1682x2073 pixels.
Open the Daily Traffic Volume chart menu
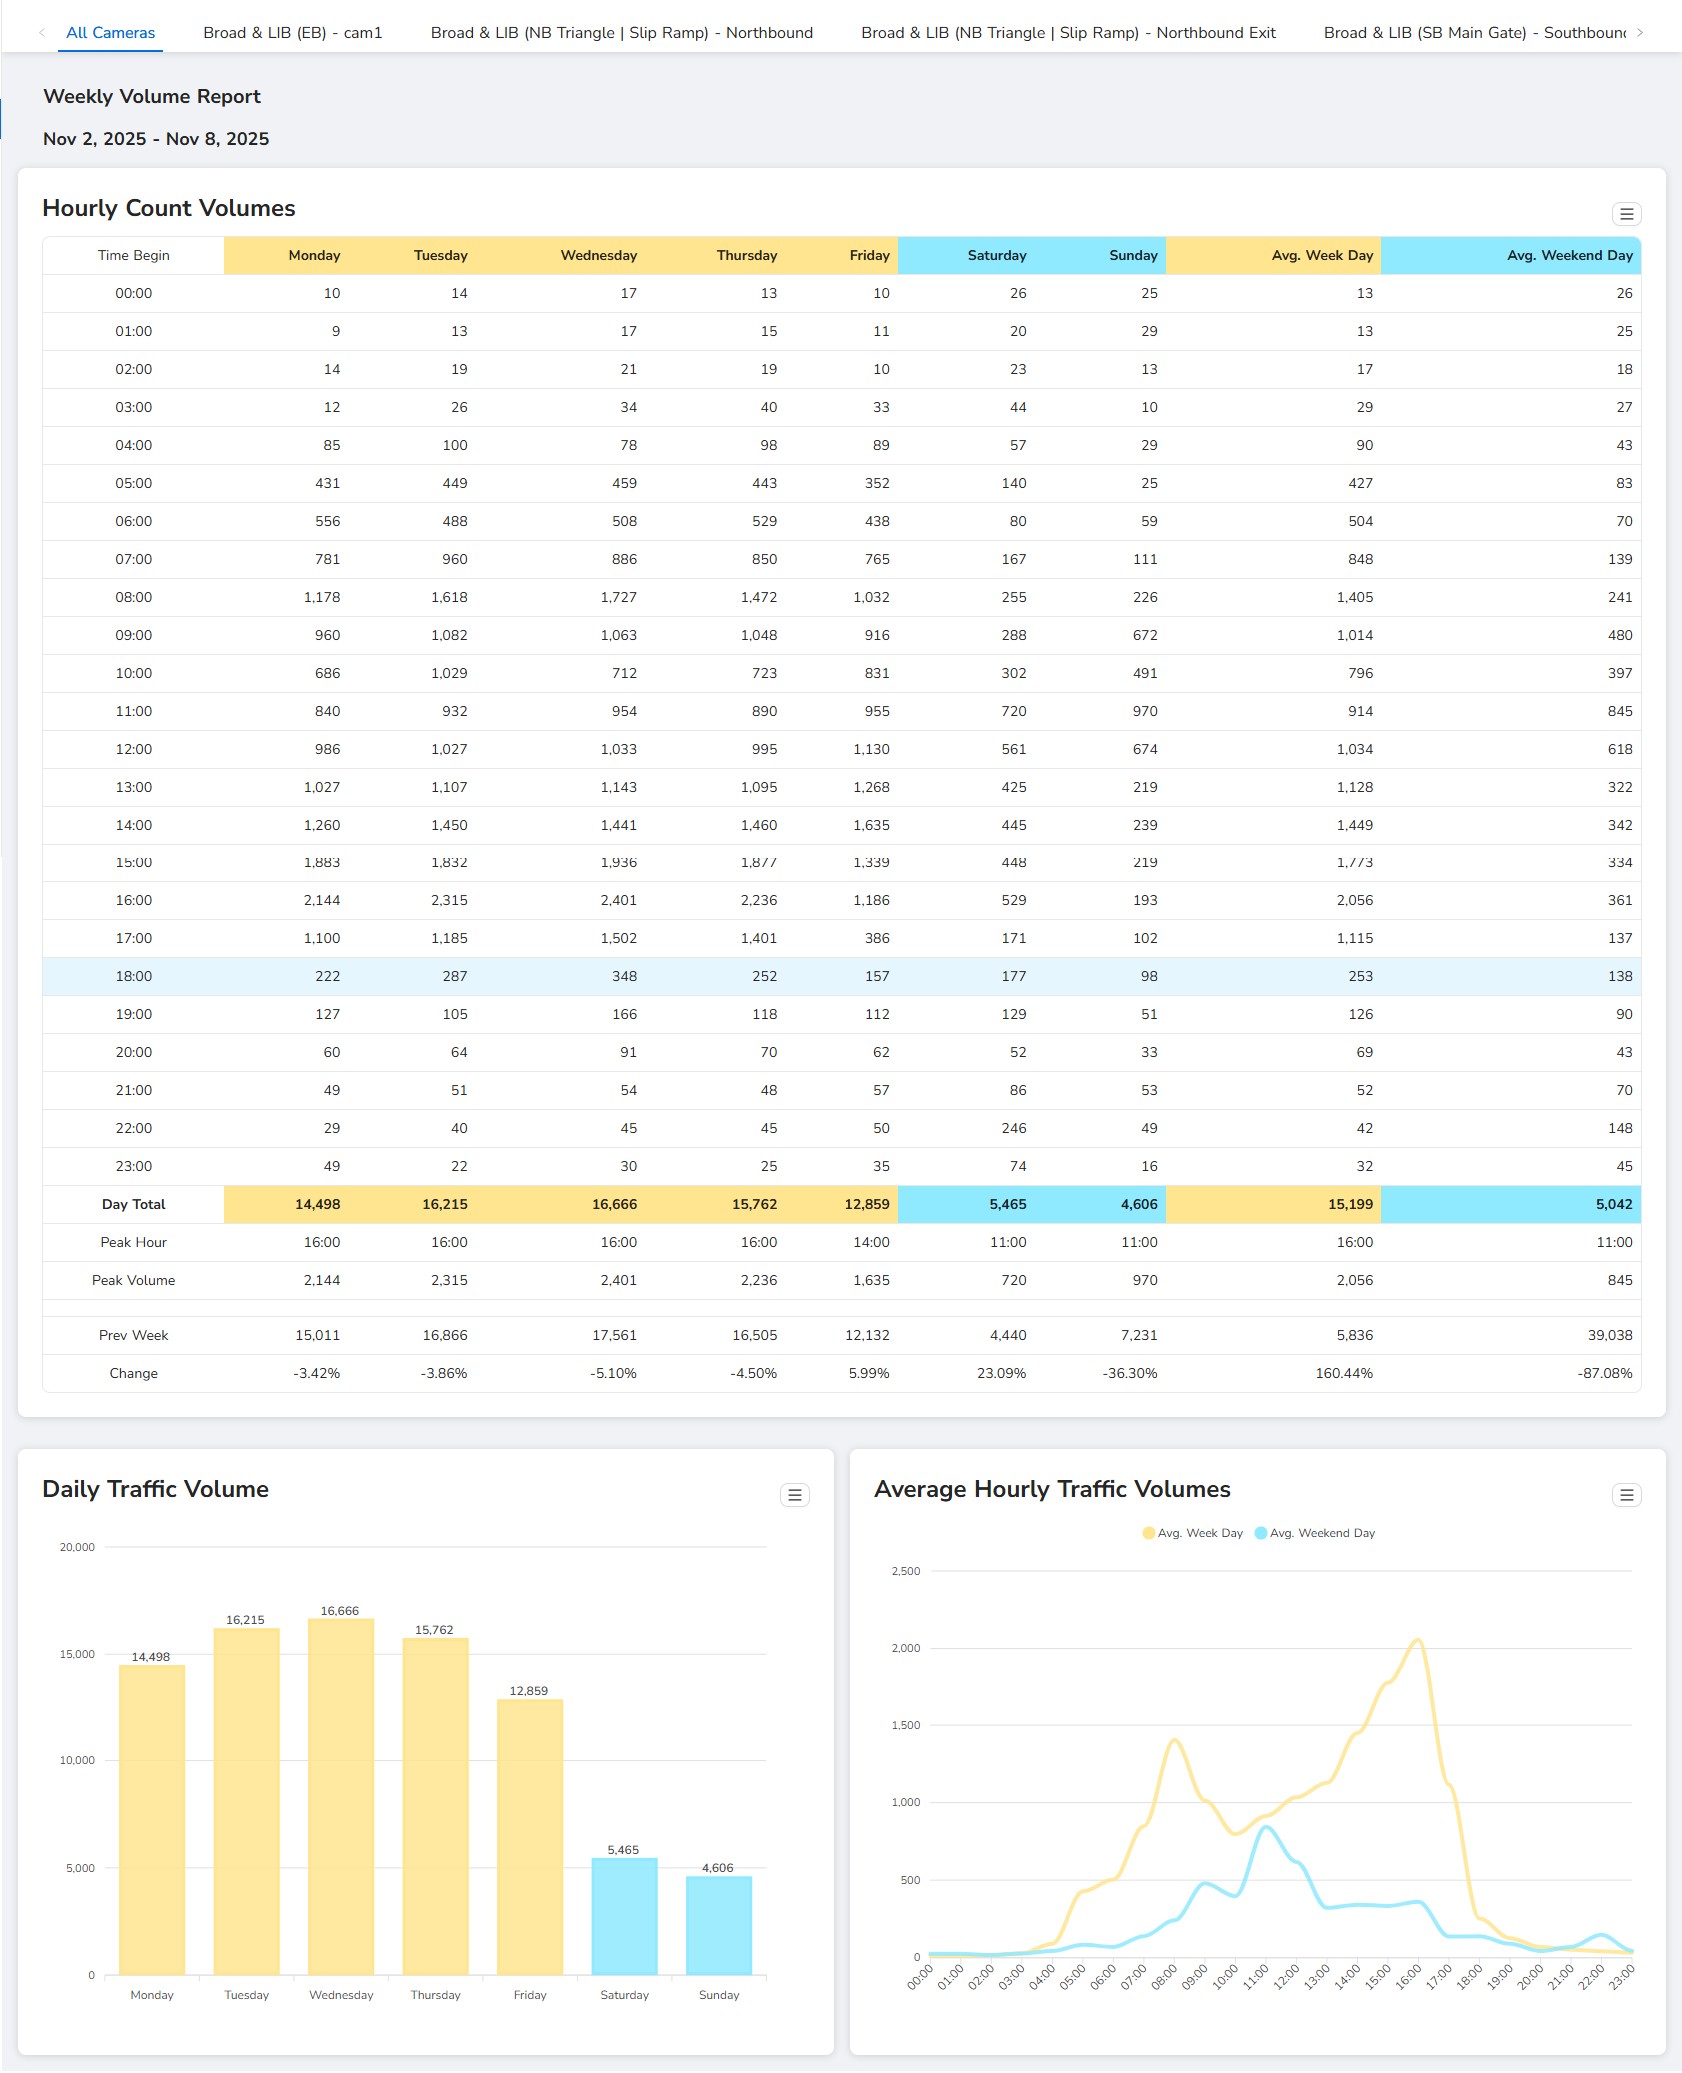(794, 1495)
